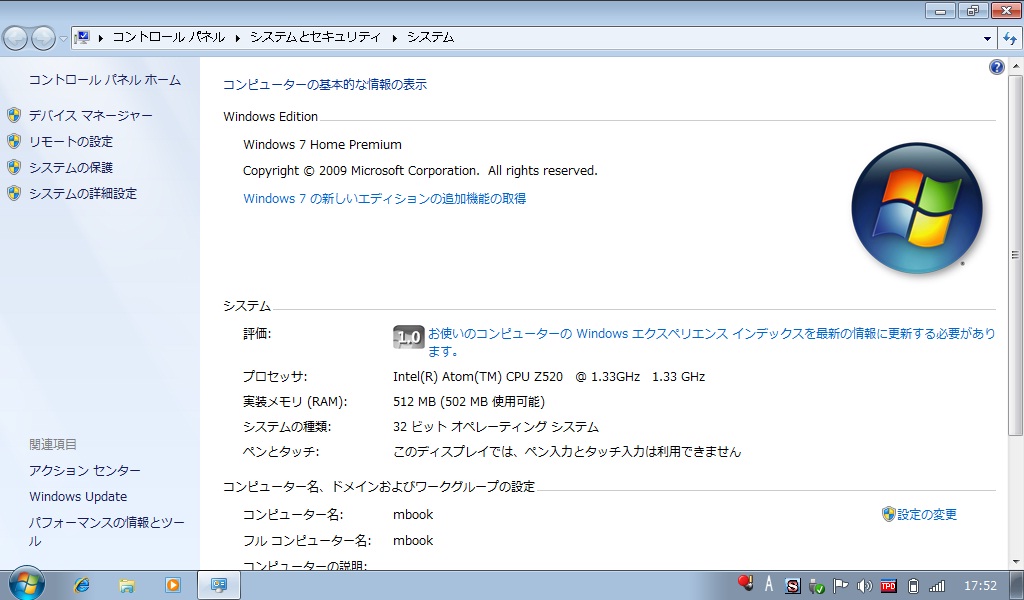Click the speaker volume tray icon
The width and height of the screenshot is (1024, 600).
(864, 586)
